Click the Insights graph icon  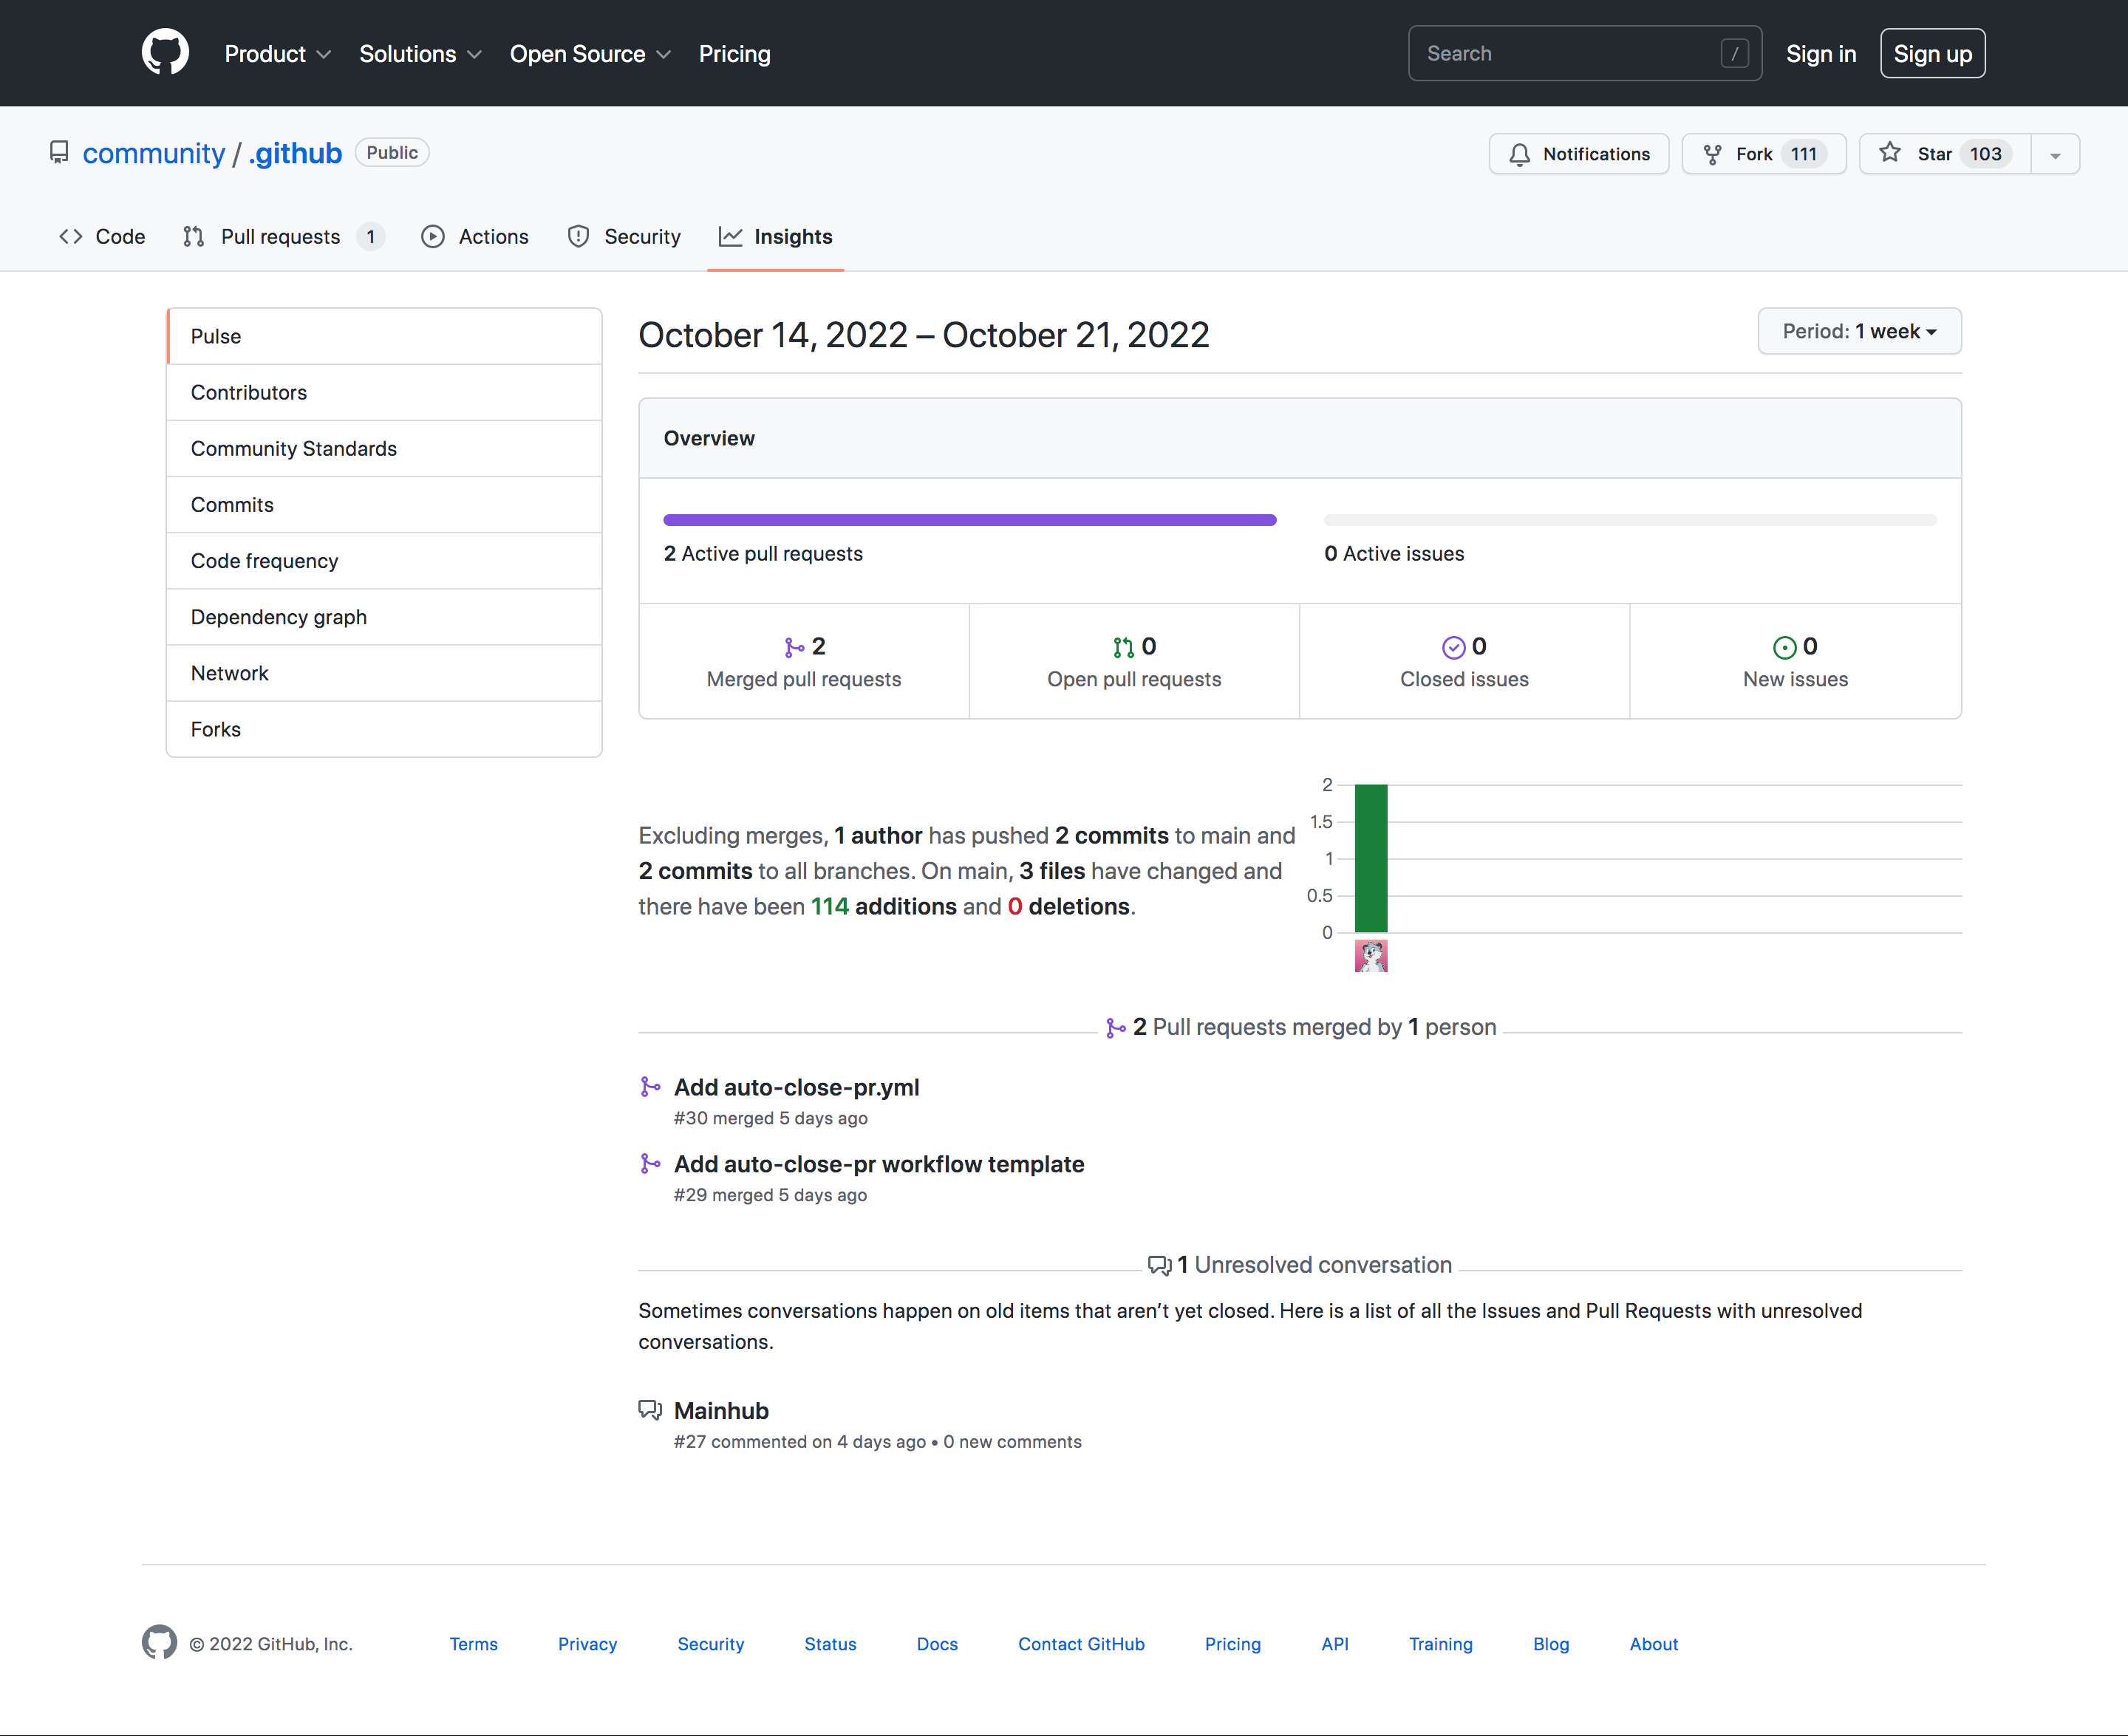[731, 237]
